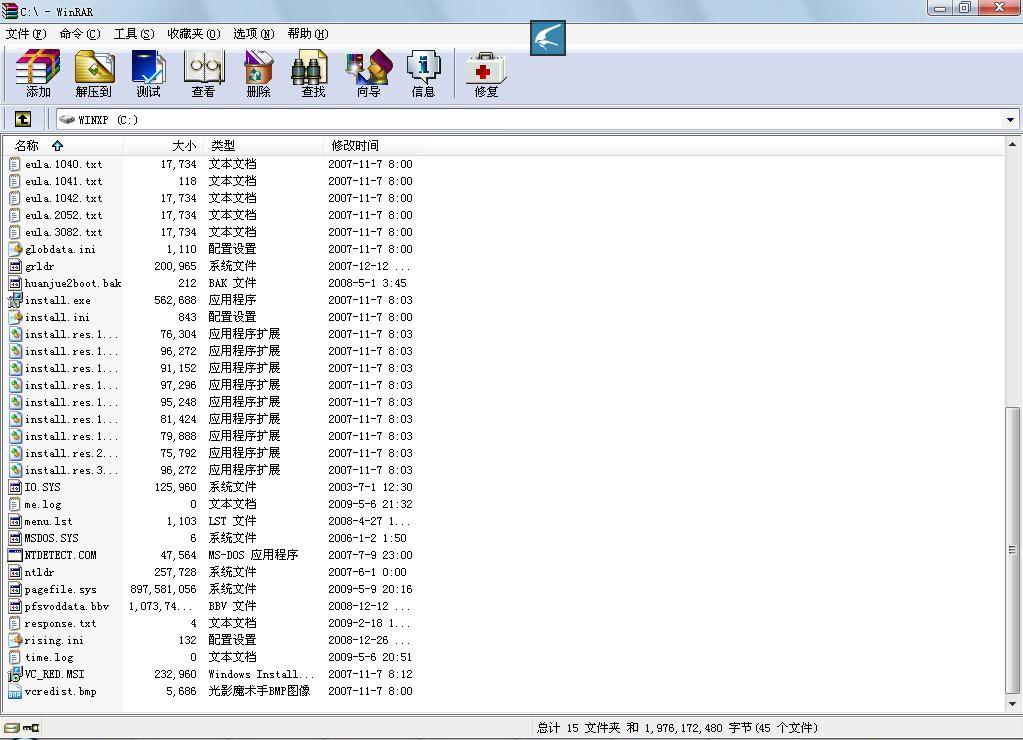The height and width of the screenshot is (740, 1023).
Task: Click the drive icon in status bar
Action: (x=11, y=727)
